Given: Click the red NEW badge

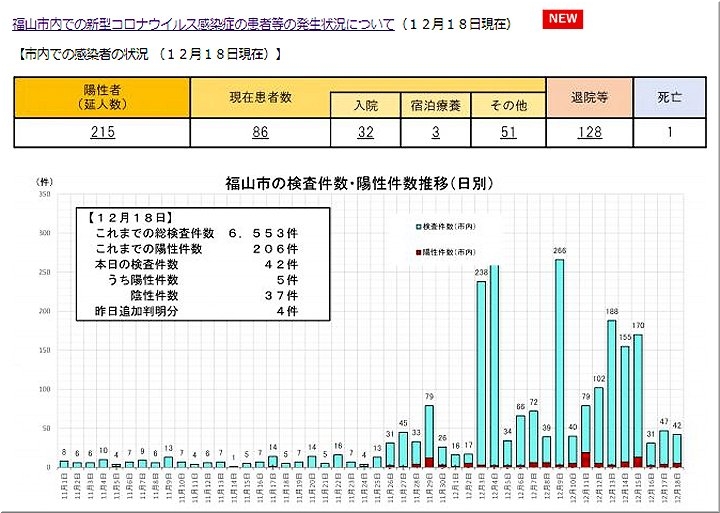Looking at the screenshot, I should coord(564,20).
